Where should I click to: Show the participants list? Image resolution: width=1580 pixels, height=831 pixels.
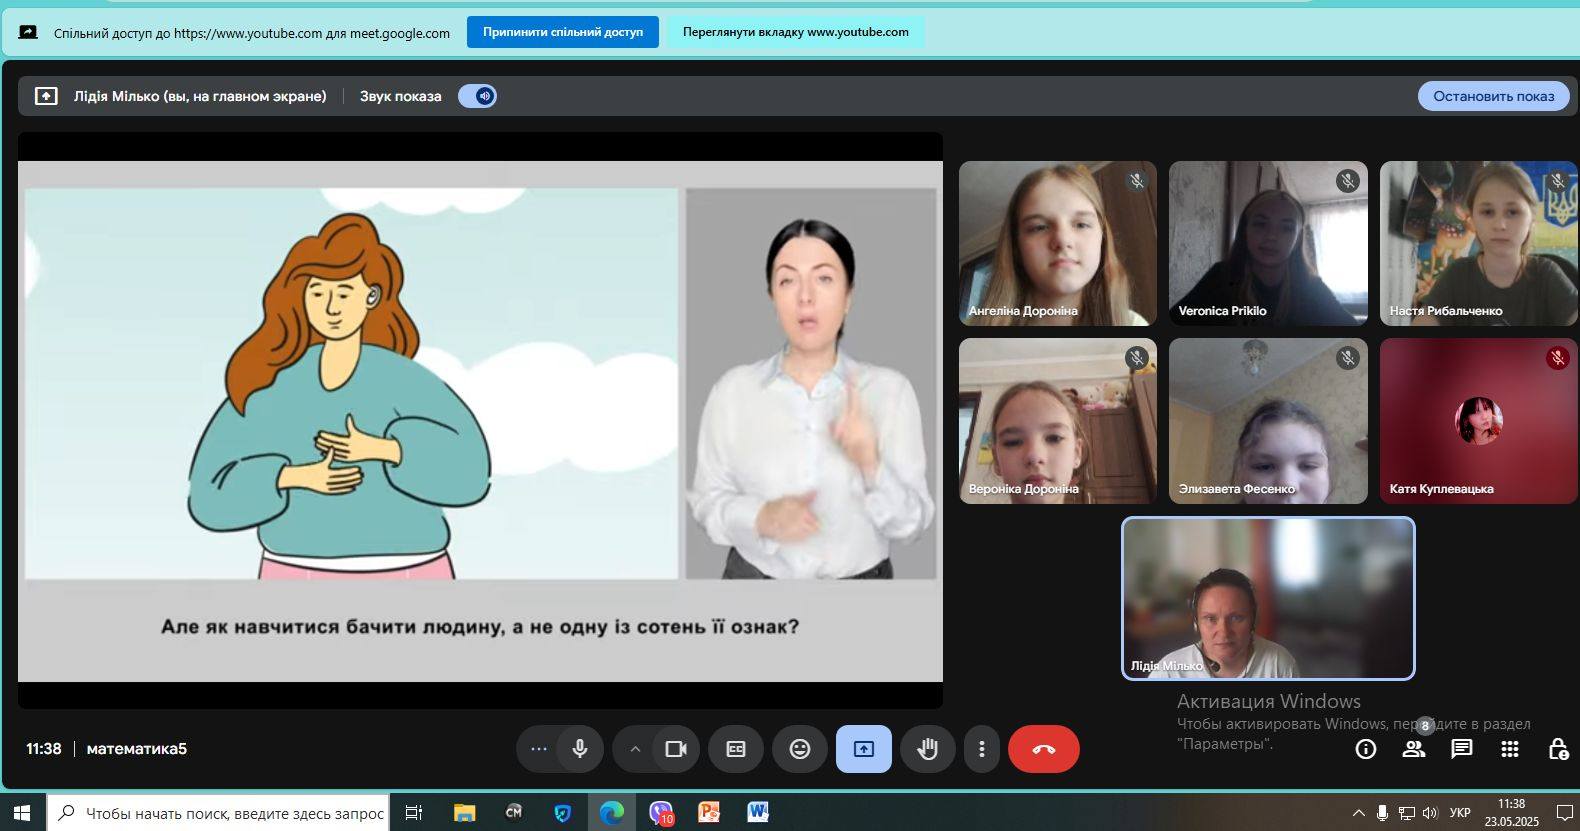(1414, 749)
